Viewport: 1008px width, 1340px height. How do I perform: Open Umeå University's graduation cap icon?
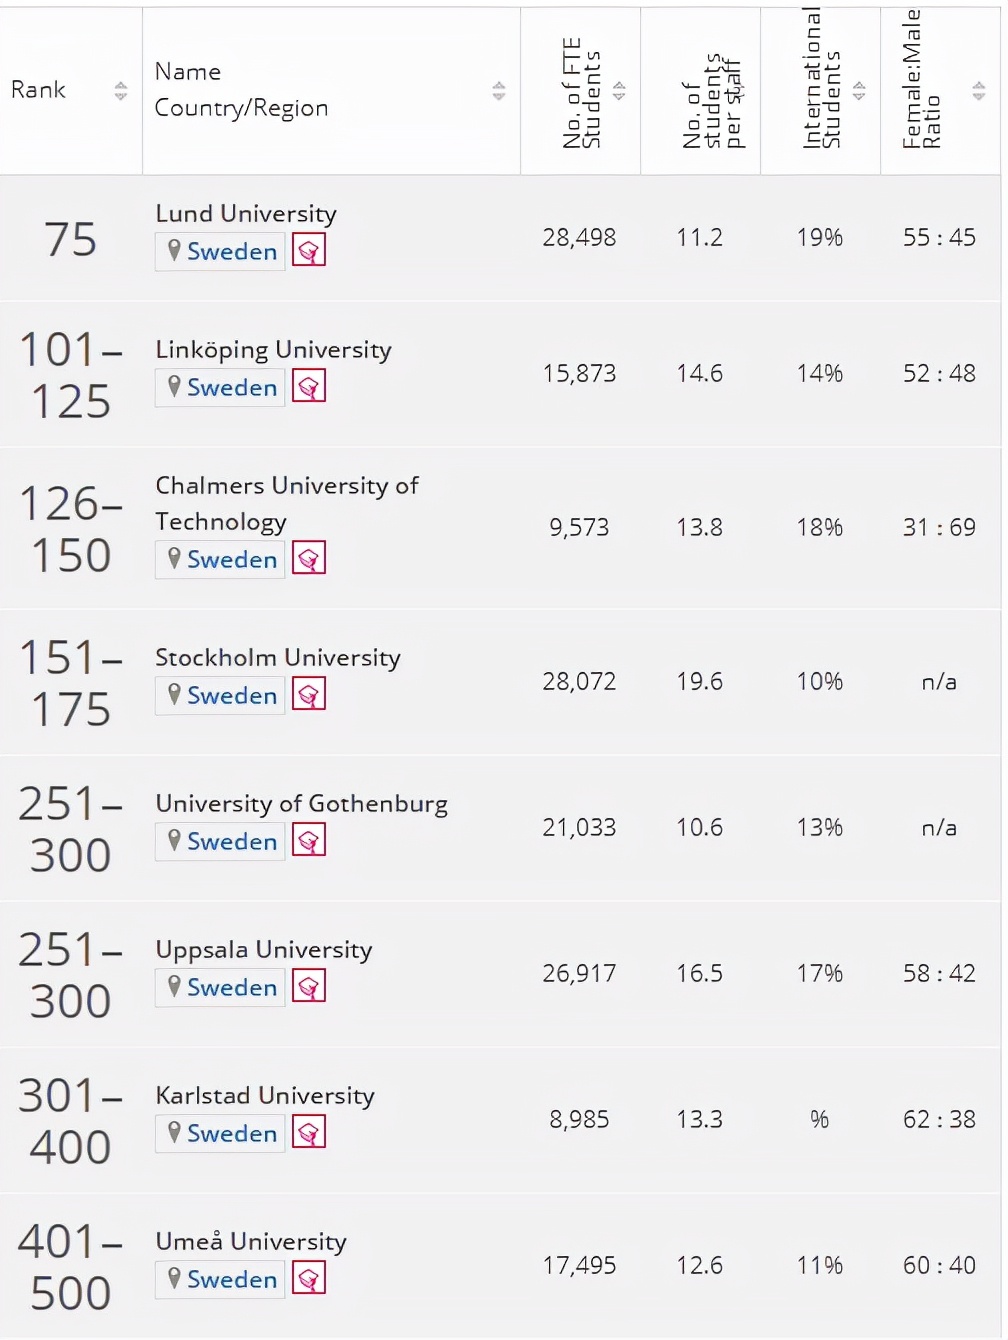click(x=308, y=1277)
